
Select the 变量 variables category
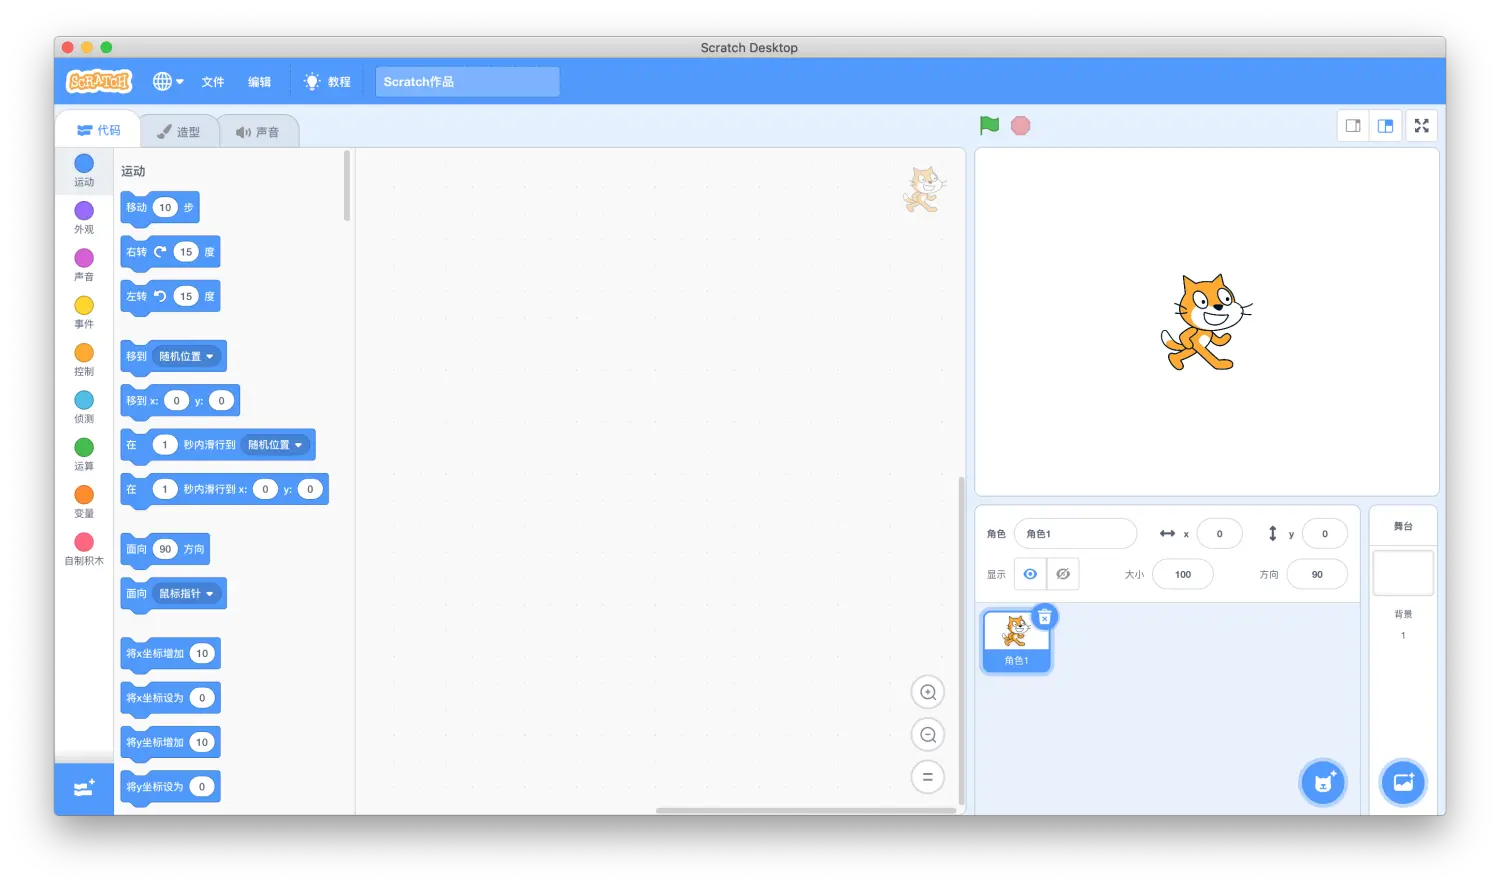tap(84, 501)
